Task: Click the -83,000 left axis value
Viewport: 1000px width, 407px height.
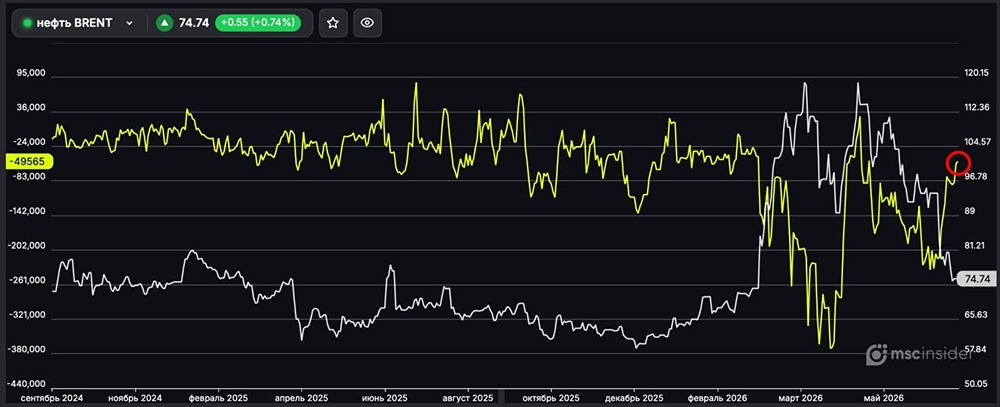Action: click(31, 177)
